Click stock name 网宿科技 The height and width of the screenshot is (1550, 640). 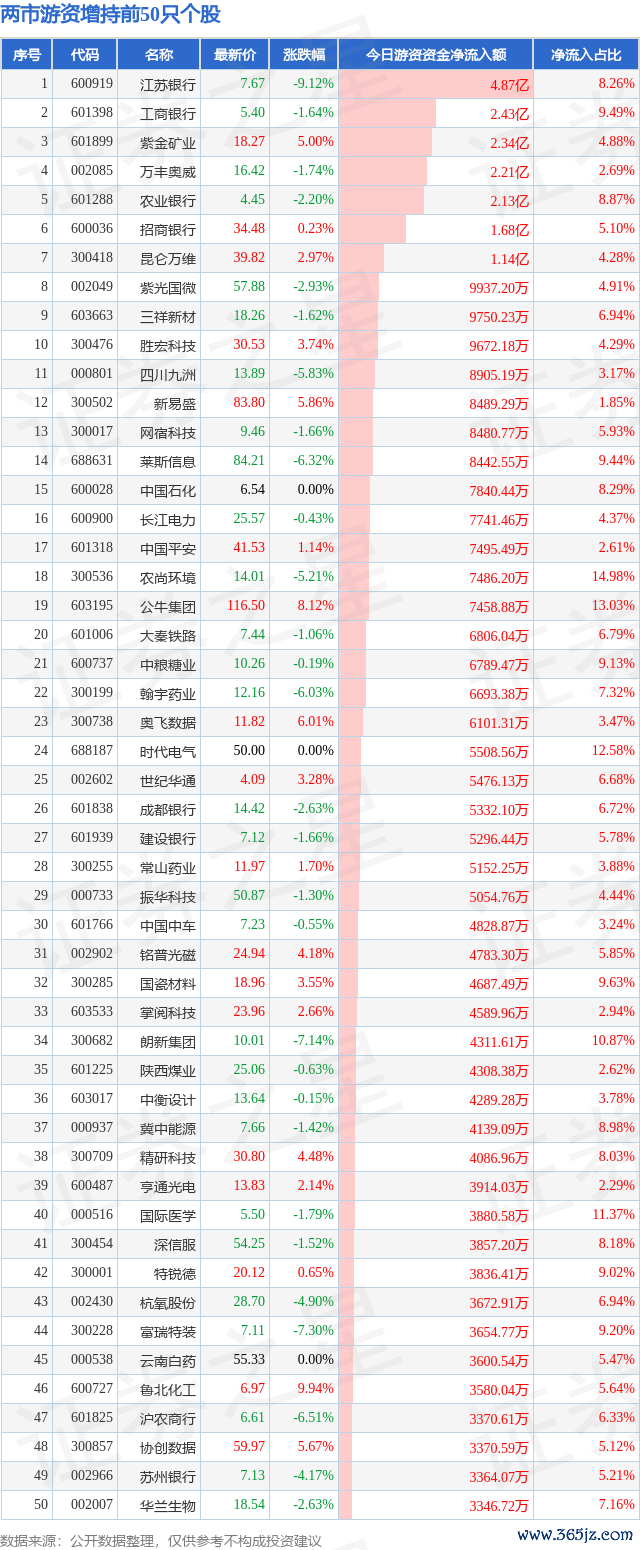click(169, 433)
